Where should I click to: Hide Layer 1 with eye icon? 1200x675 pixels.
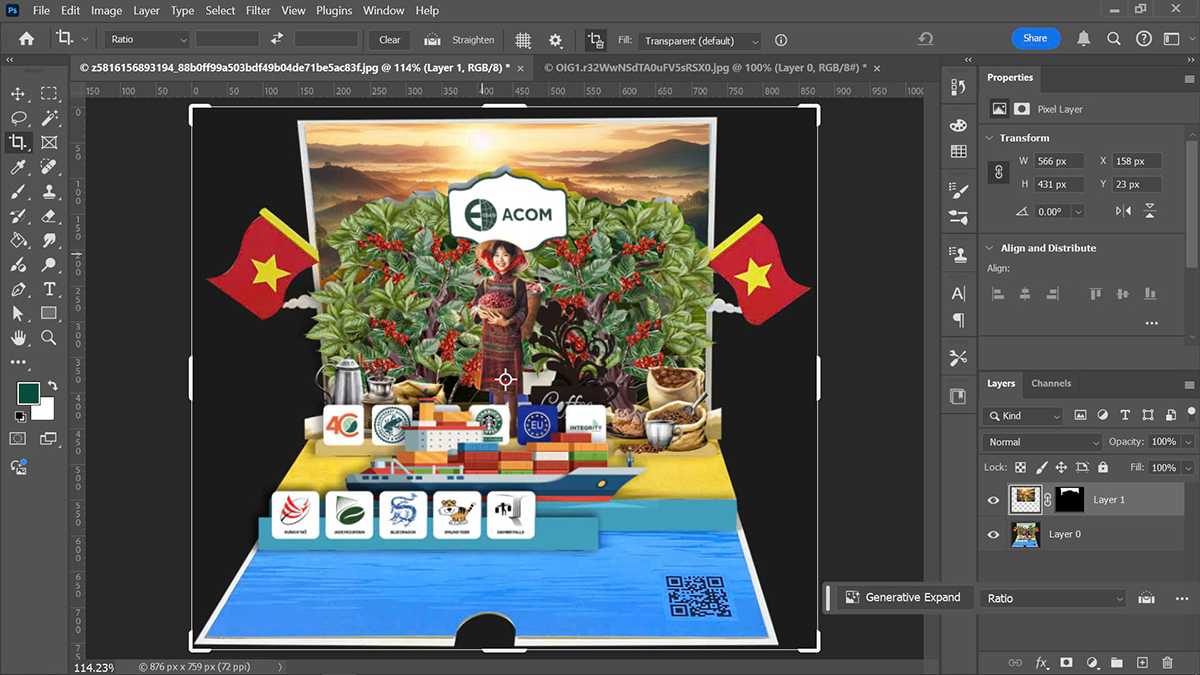[993, 500]
